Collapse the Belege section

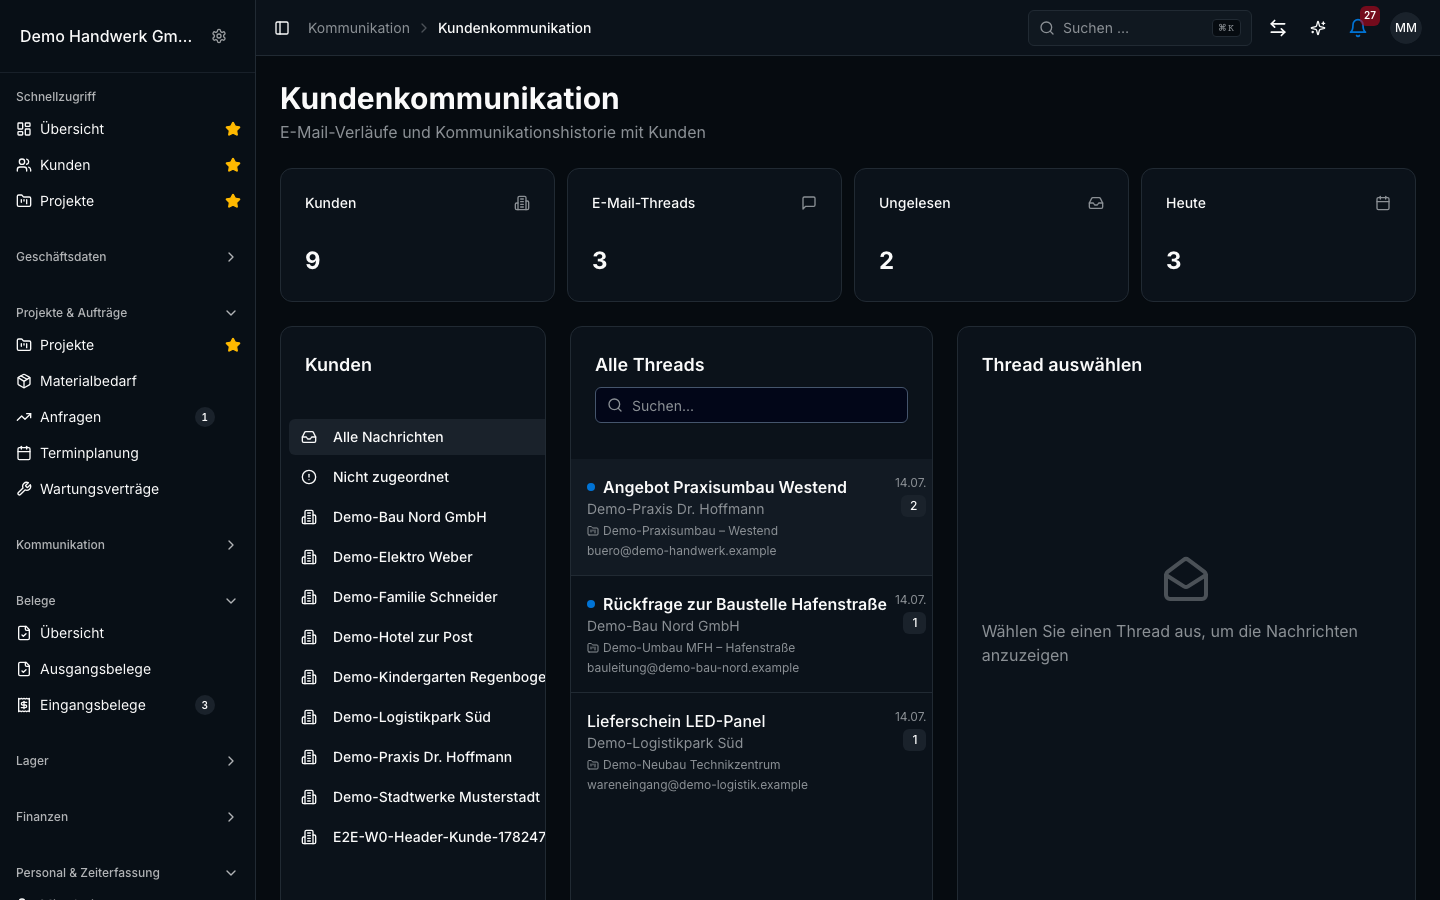point(127,601)
